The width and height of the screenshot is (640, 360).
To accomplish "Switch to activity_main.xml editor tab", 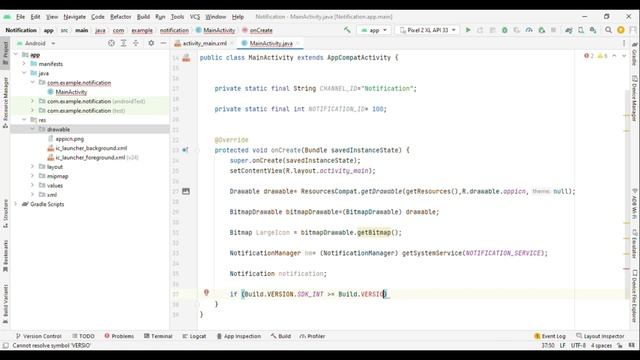I will [x=204, y=43].
